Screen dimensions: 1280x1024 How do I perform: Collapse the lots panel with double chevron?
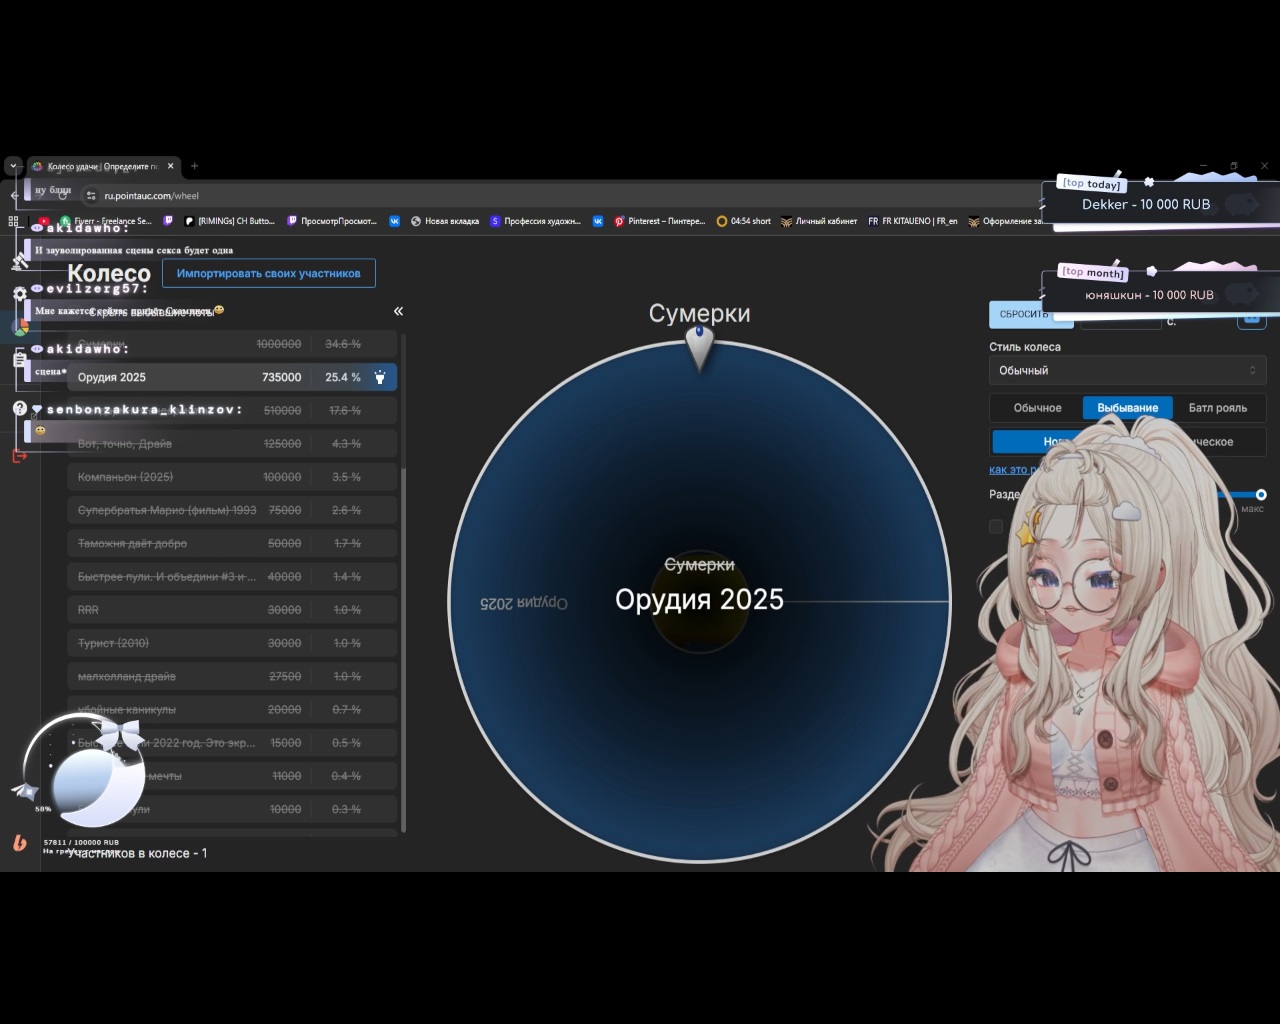[398, 311]
